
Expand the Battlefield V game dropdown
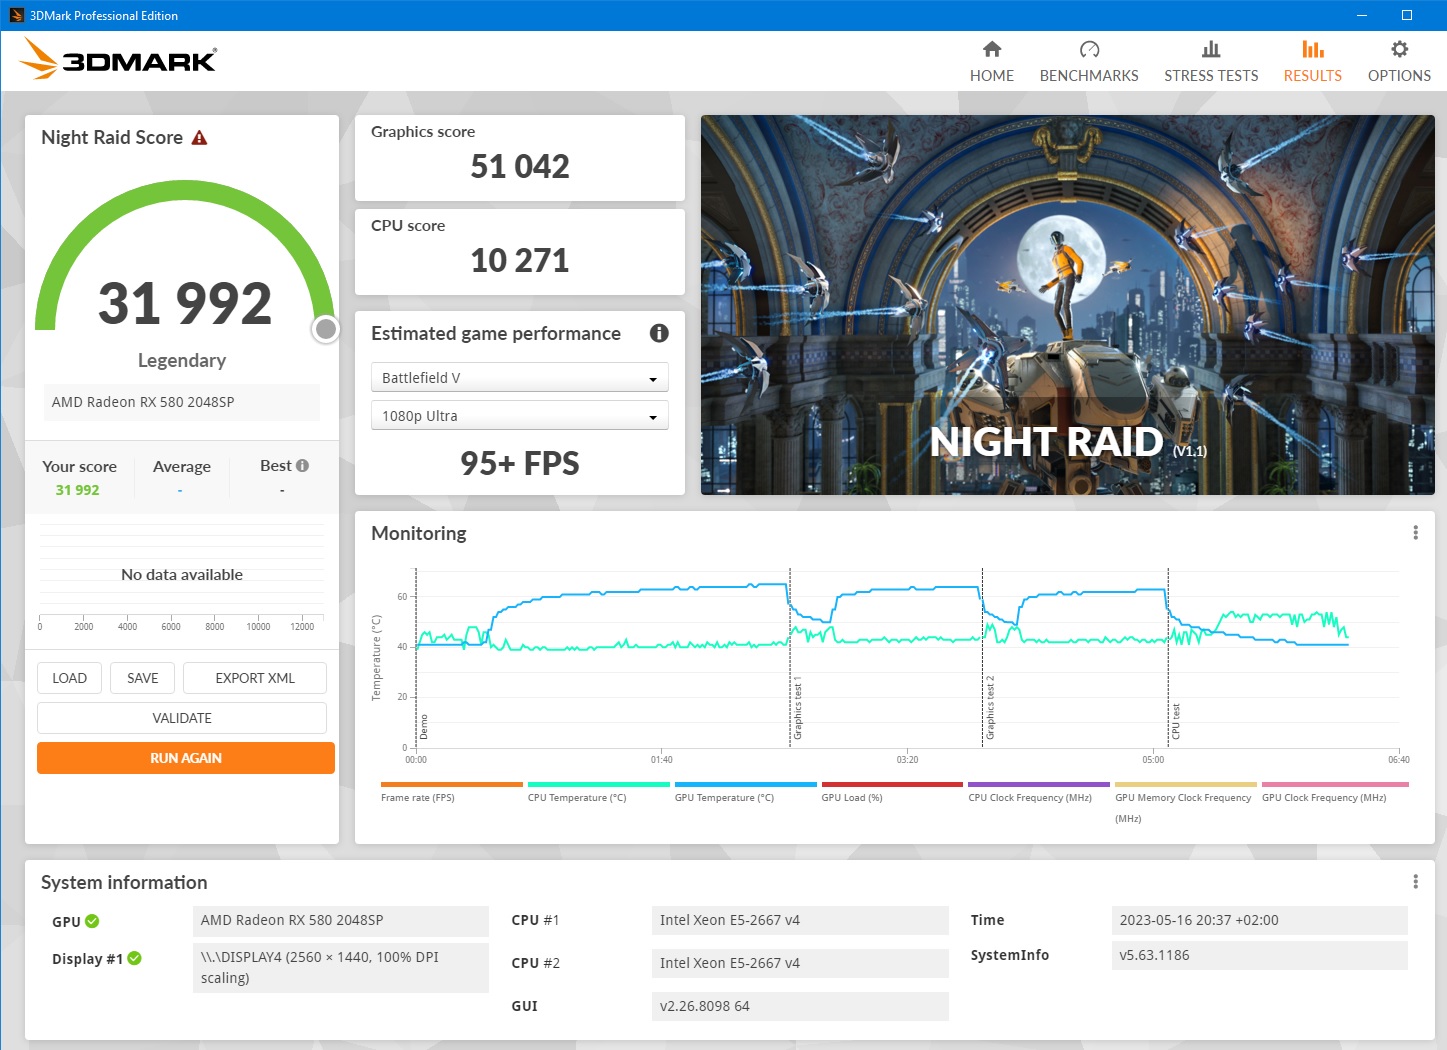point(519,378)
